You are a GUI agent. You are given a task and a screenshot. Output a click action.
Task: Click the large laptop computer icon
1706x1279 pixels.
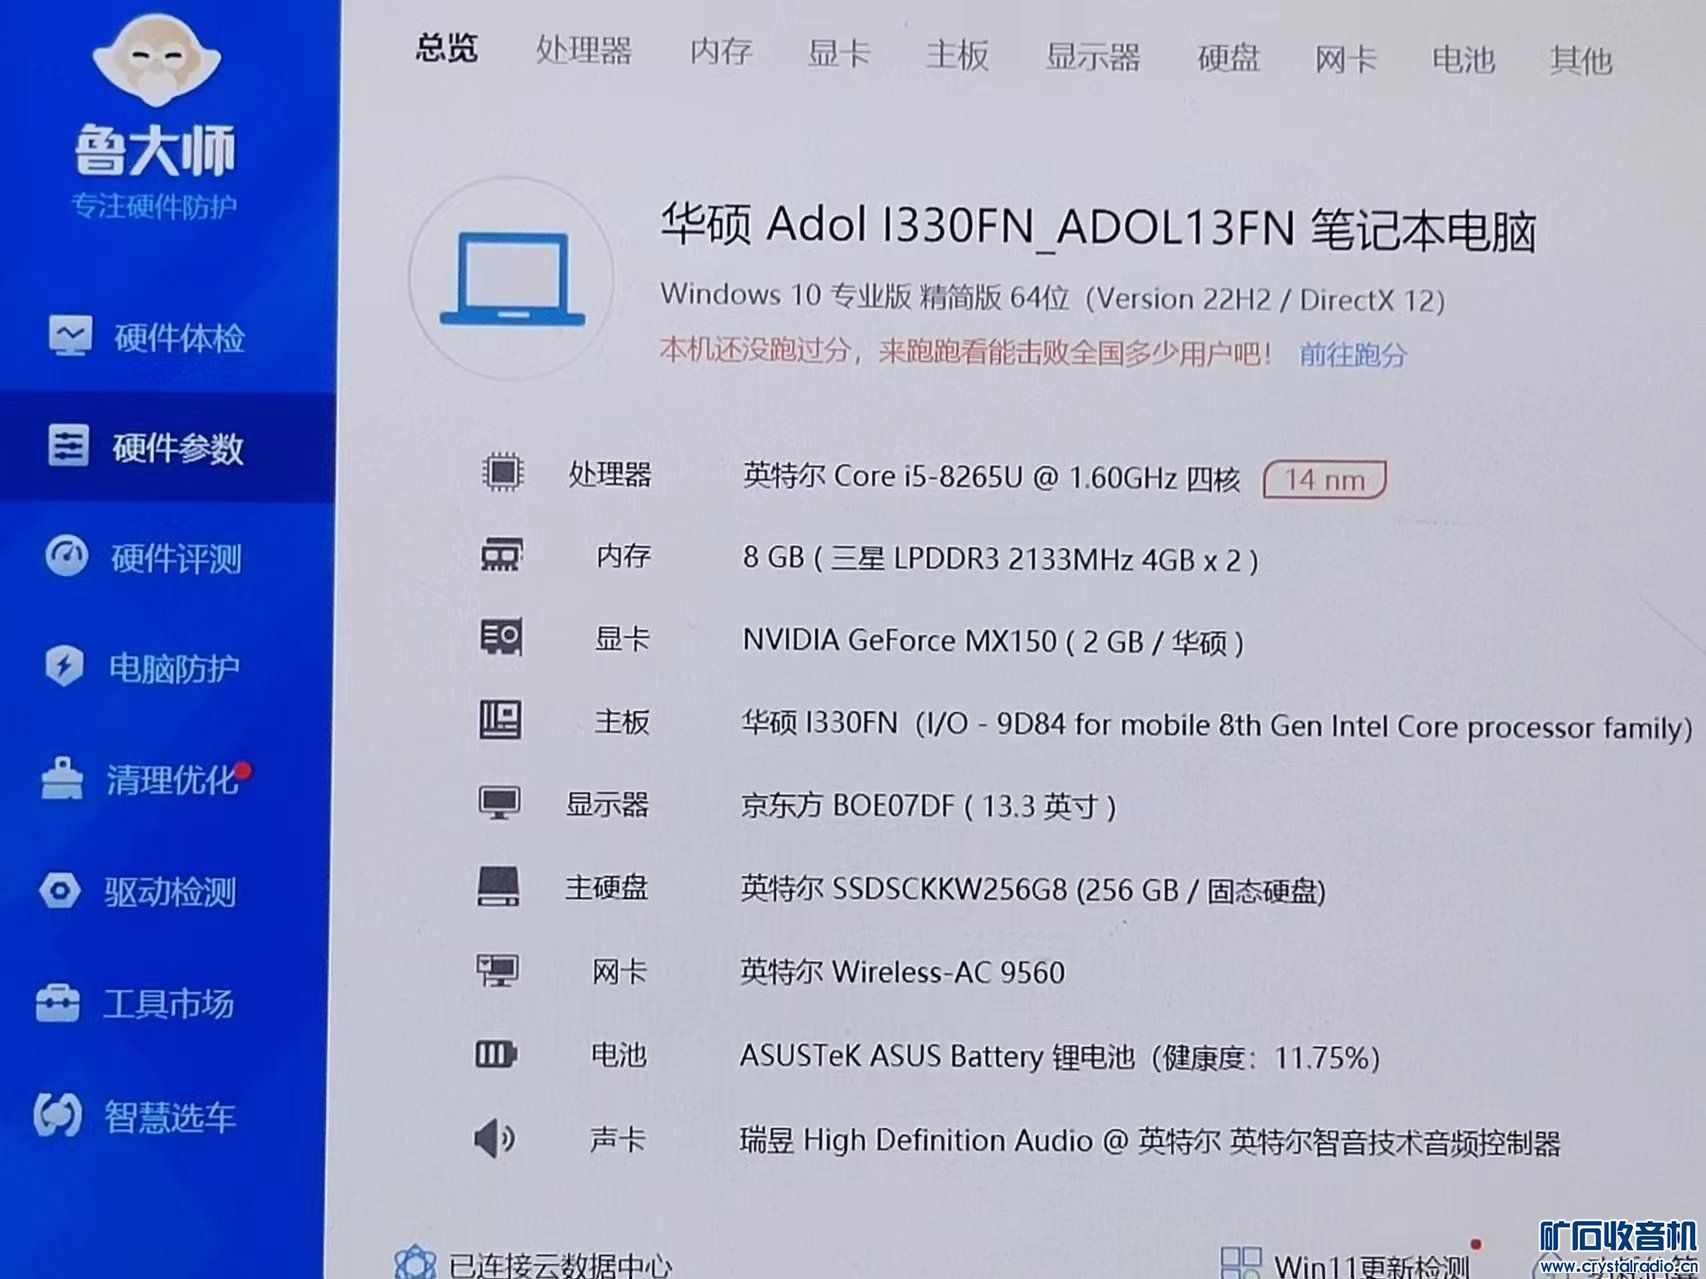513,279
